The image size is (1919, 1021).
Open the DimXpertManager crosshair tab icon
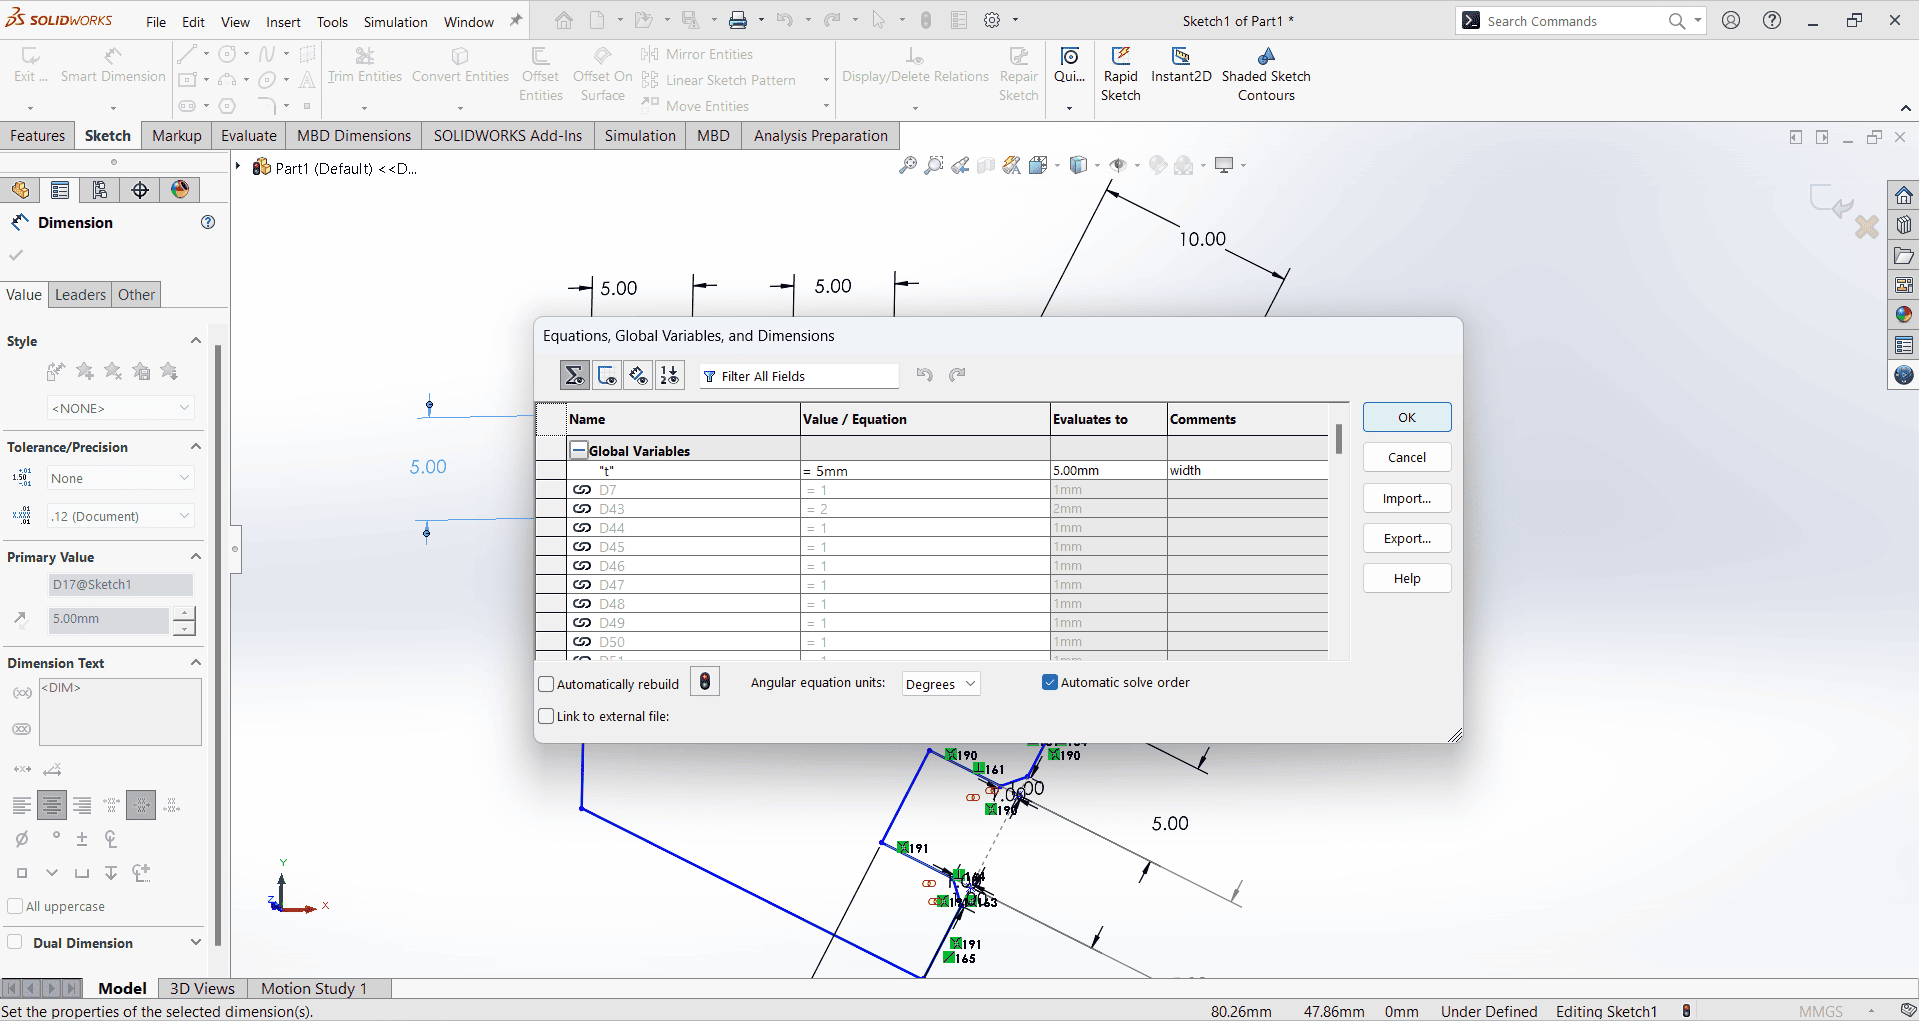click(x=140, y=190)
